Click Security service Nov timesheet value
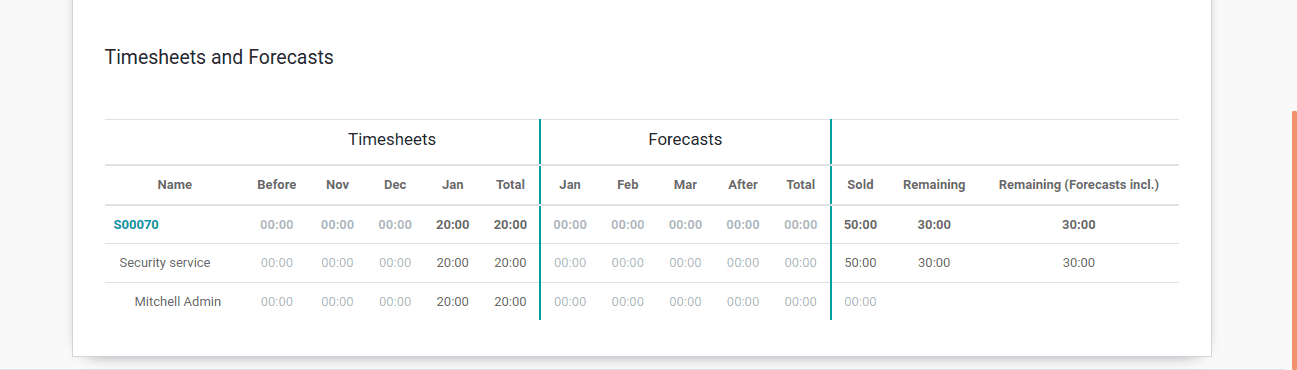This screenshot has height=370, width=1297. (x=337, y=263)
